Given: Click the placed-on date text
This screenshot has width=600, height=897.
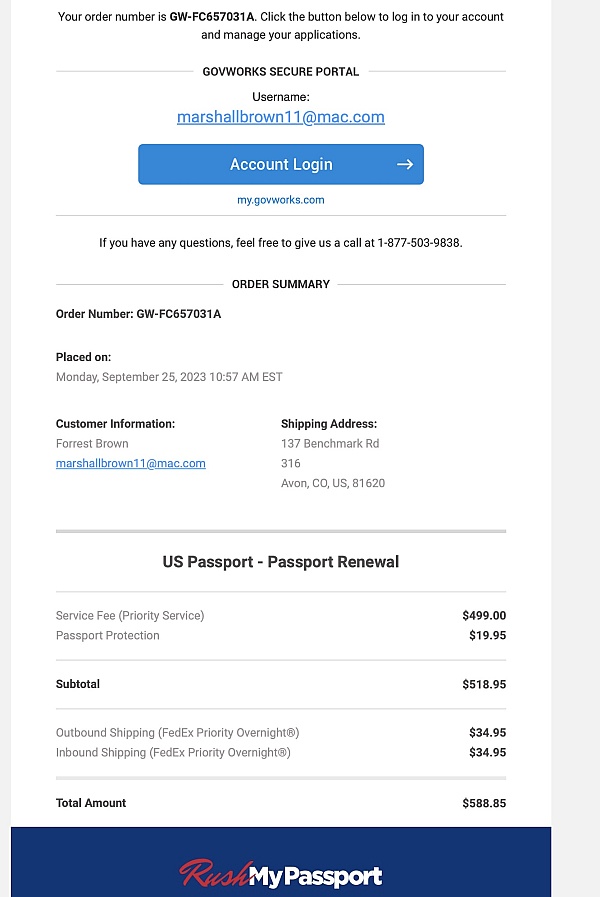Looking at the screenshot, I should (x=169, y=377).
